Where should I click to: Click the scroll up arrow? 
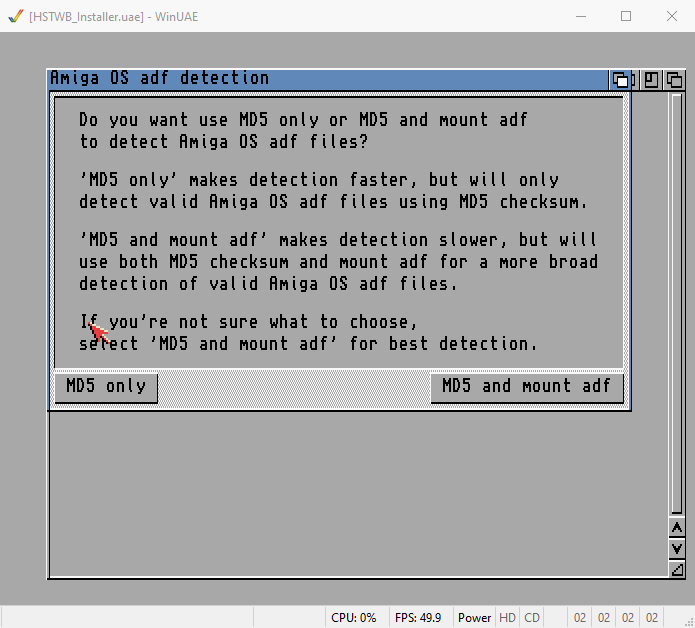(x=677, y=527)
